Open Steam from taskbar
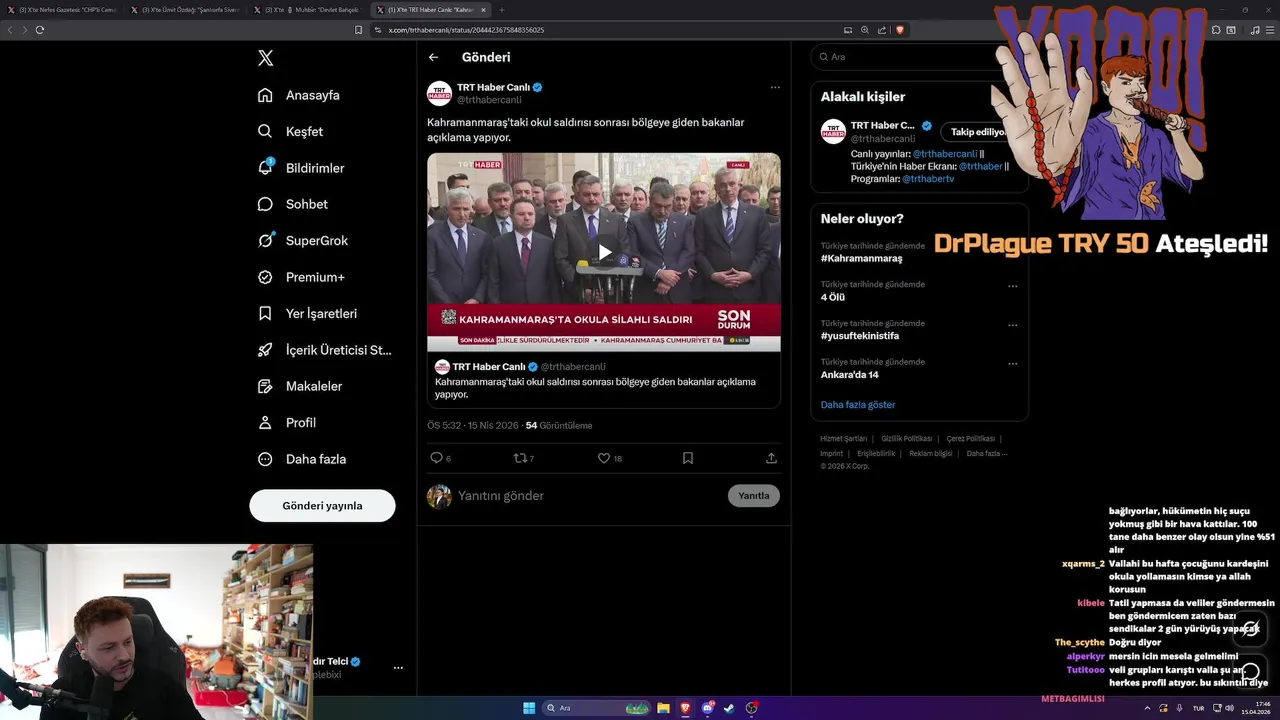This screenshot has width=1280, height=720. [x=730, y=708]
